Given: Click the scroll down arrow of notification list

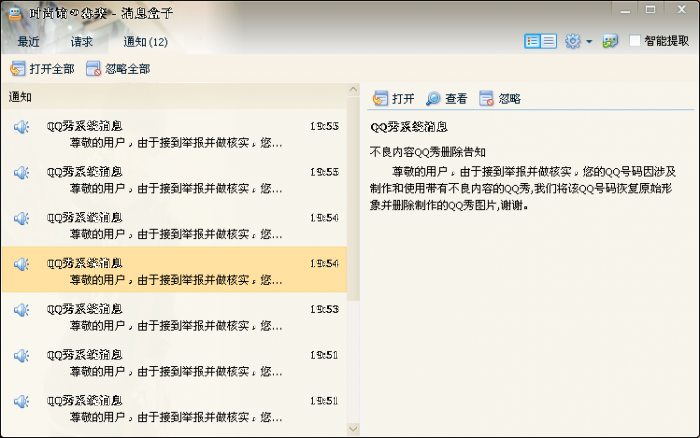Looking at the screenshot, I should pyautogui.click(x=353, y=429).
